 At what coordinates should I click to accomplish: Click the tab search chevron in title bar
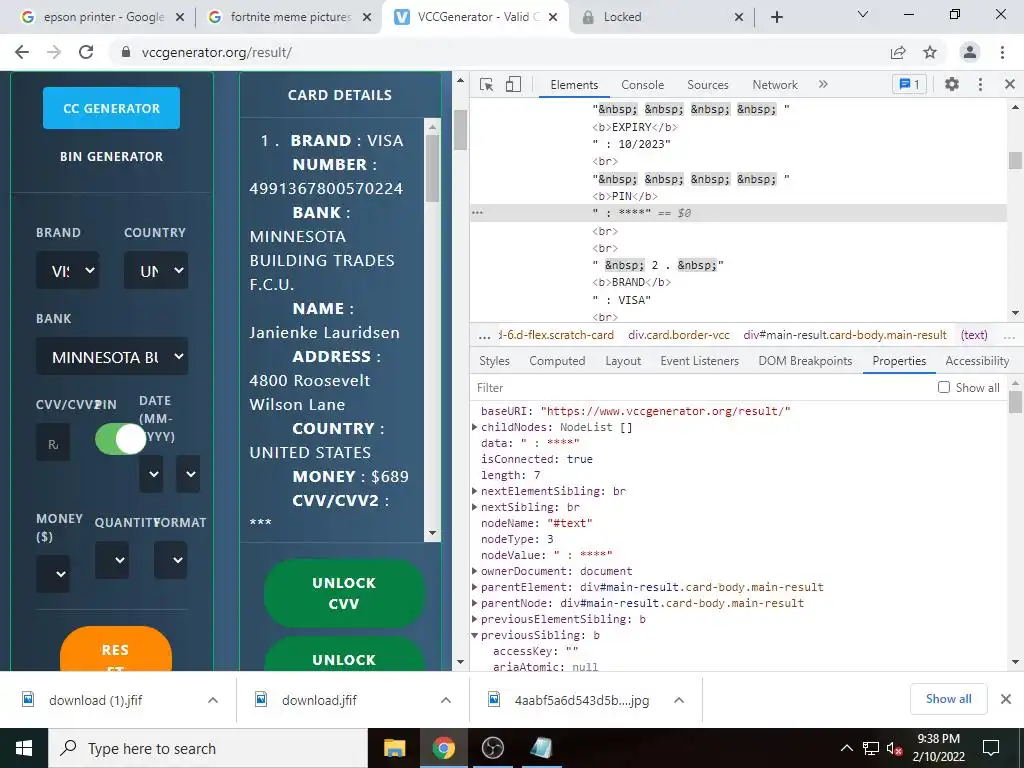[x=863, y=14]
